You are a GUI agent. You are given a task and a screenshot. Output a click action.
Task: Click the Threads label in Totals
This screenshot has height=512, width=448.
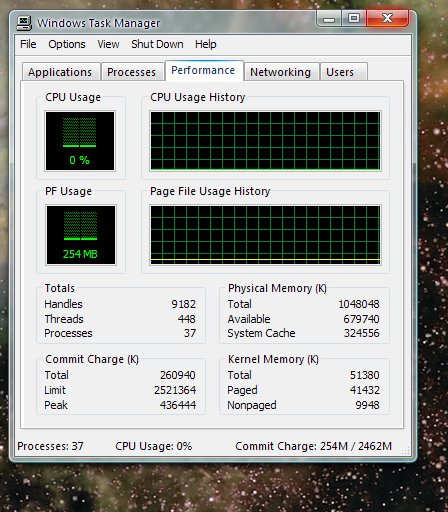tap(64, 319)
